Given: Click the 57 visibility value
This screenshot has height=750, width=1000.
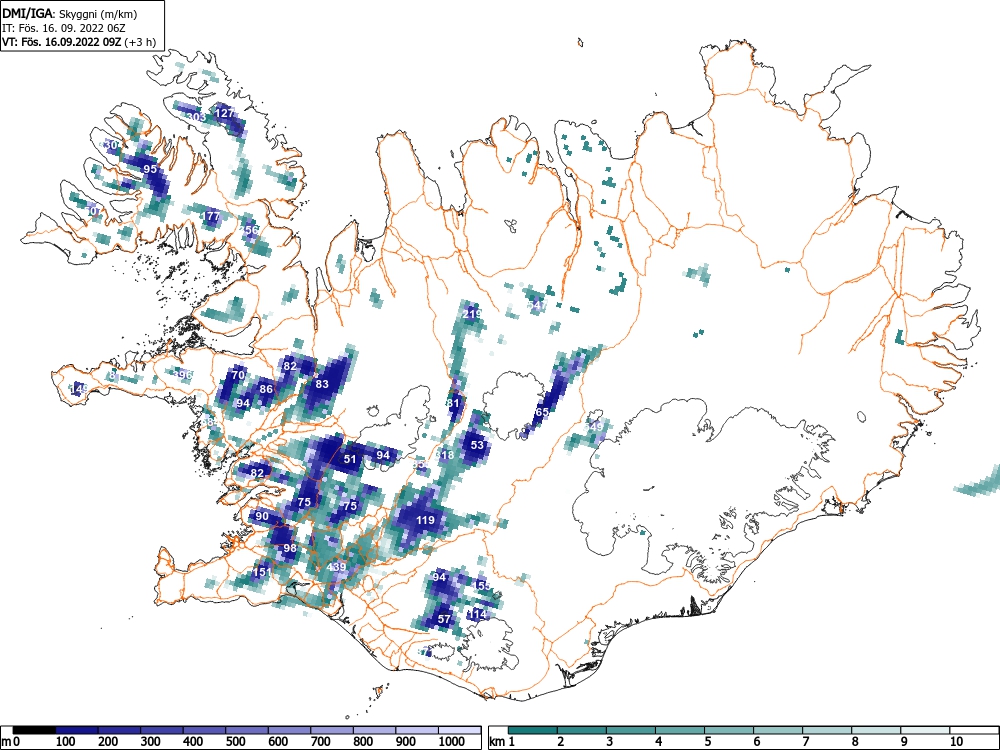Looking at the screenshot, I should coord(445,619).
